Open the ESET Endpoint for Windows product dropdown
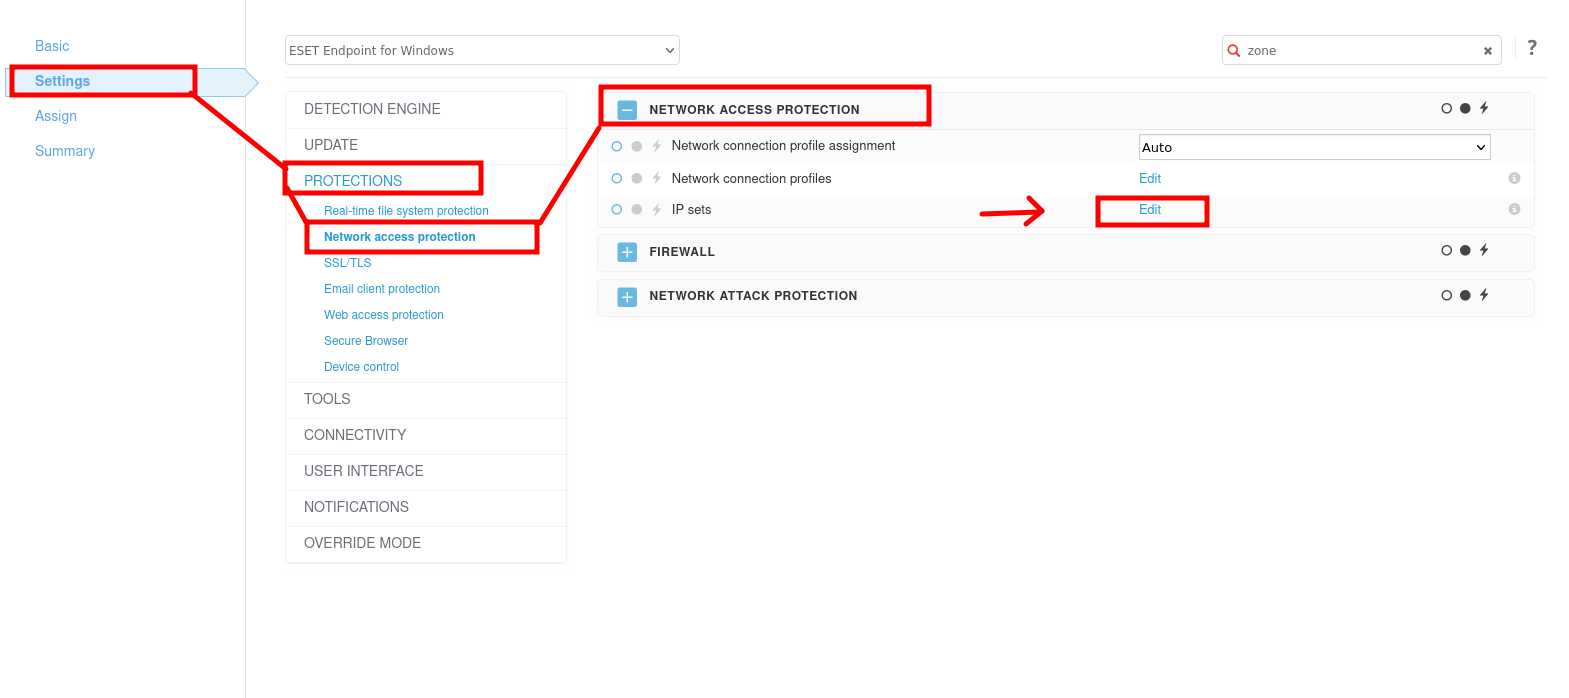This screenshot has height=698, width=1569. [x=482, y=50]
